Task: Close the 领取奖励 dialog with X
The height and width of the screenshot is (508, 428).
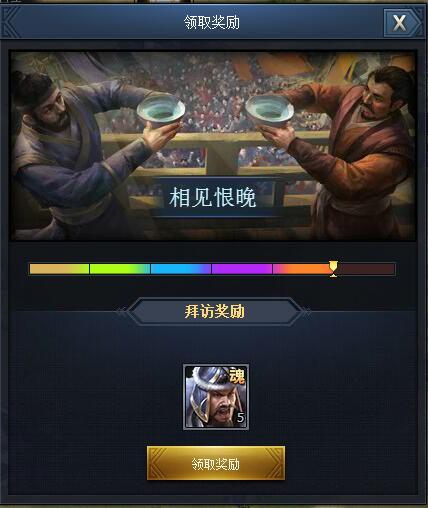Action: point(399,23)
